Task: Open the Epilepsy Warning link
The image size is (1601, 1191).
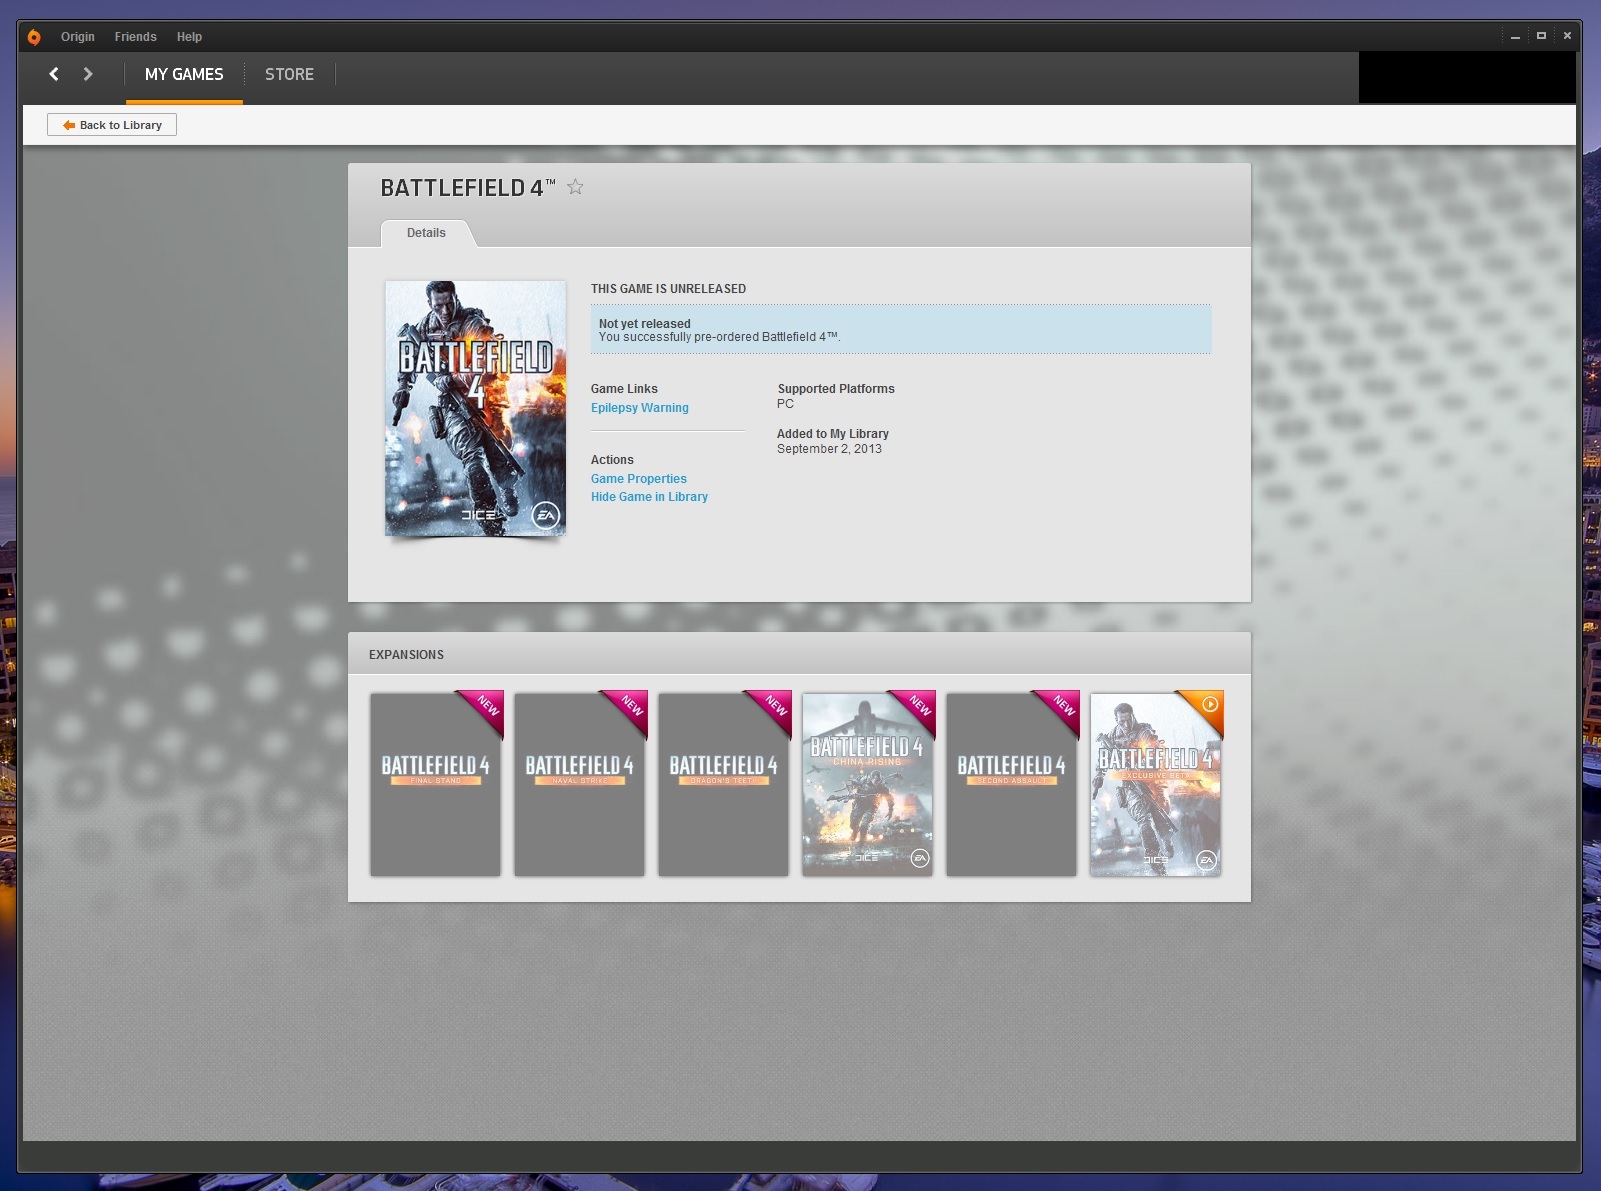Action: [640, 408]
